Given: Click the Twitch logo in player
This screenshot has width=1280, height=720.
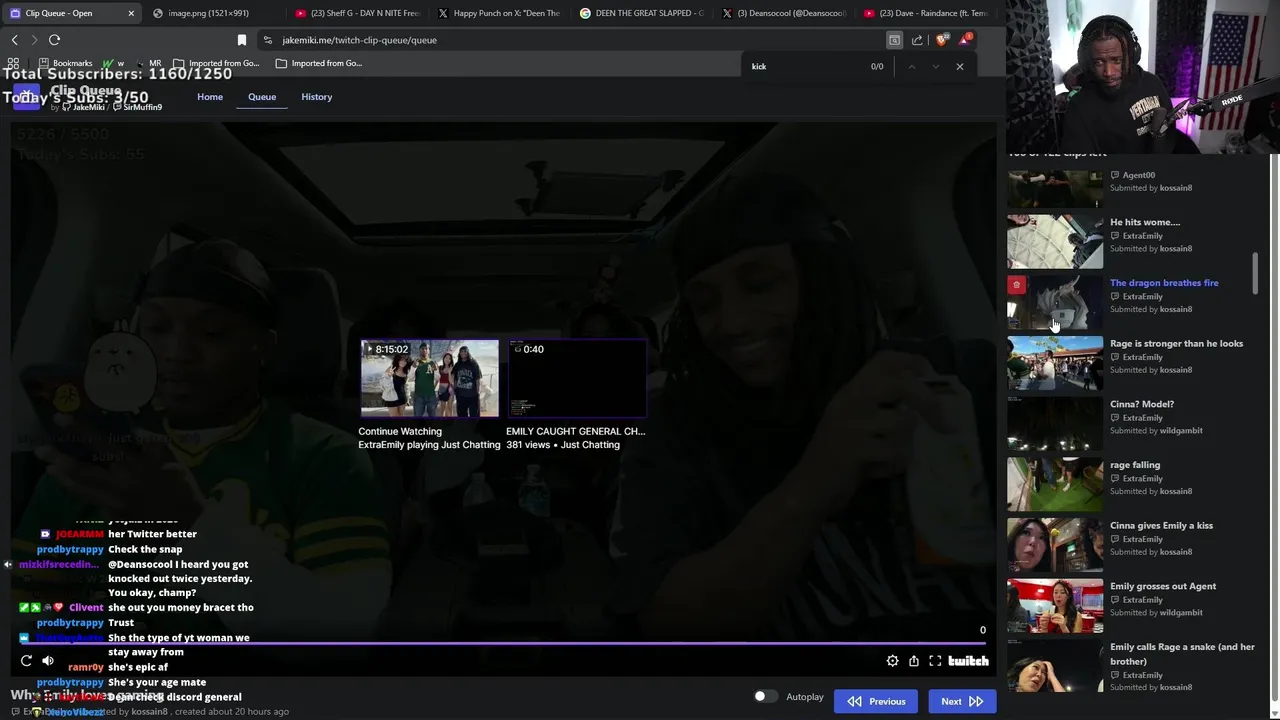Looking at the screenshot, I should [968, 661].
